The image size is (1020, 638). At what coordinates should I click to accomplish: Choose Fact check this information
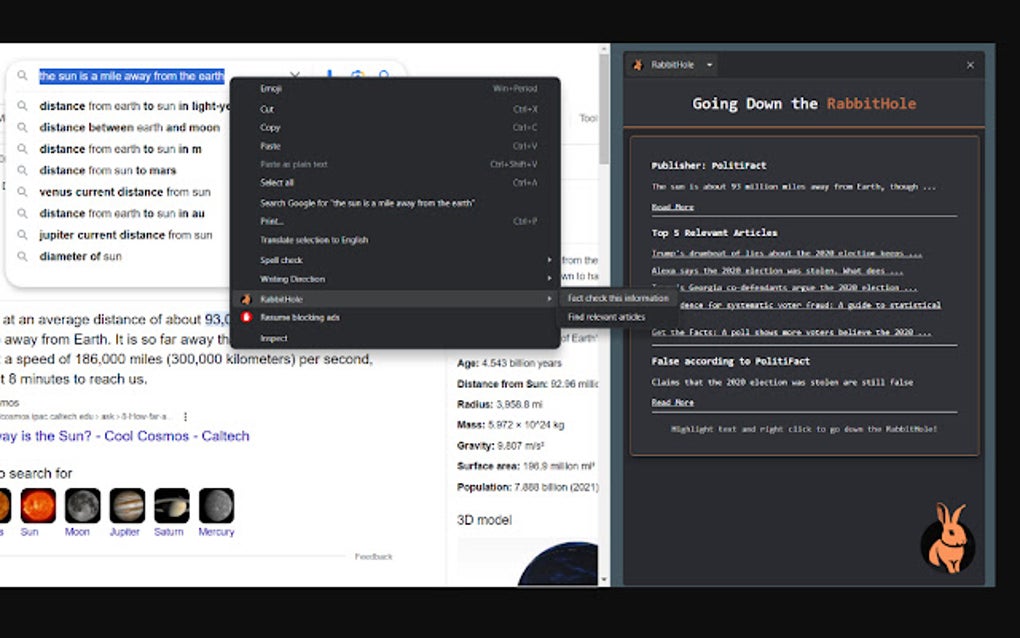pos(620,298)
